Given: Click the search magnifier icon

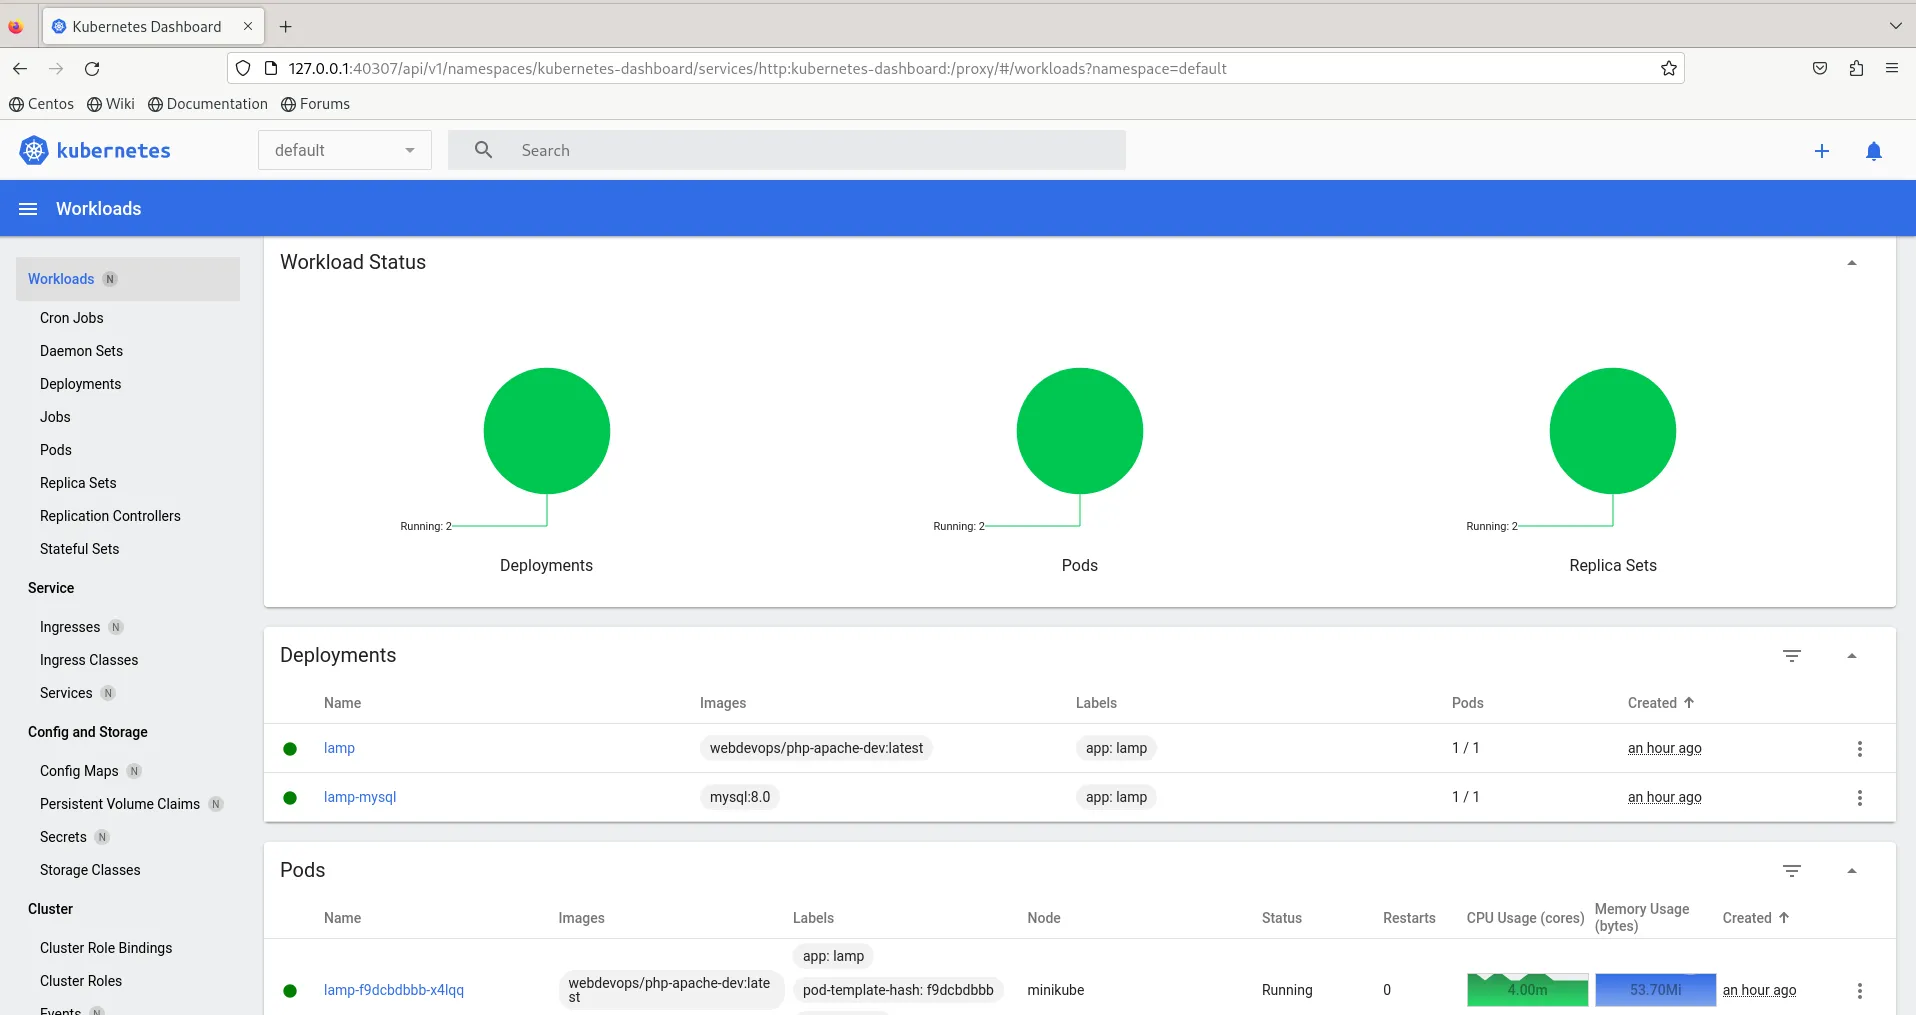Looking at the screenshot, I should coord(484,150).
